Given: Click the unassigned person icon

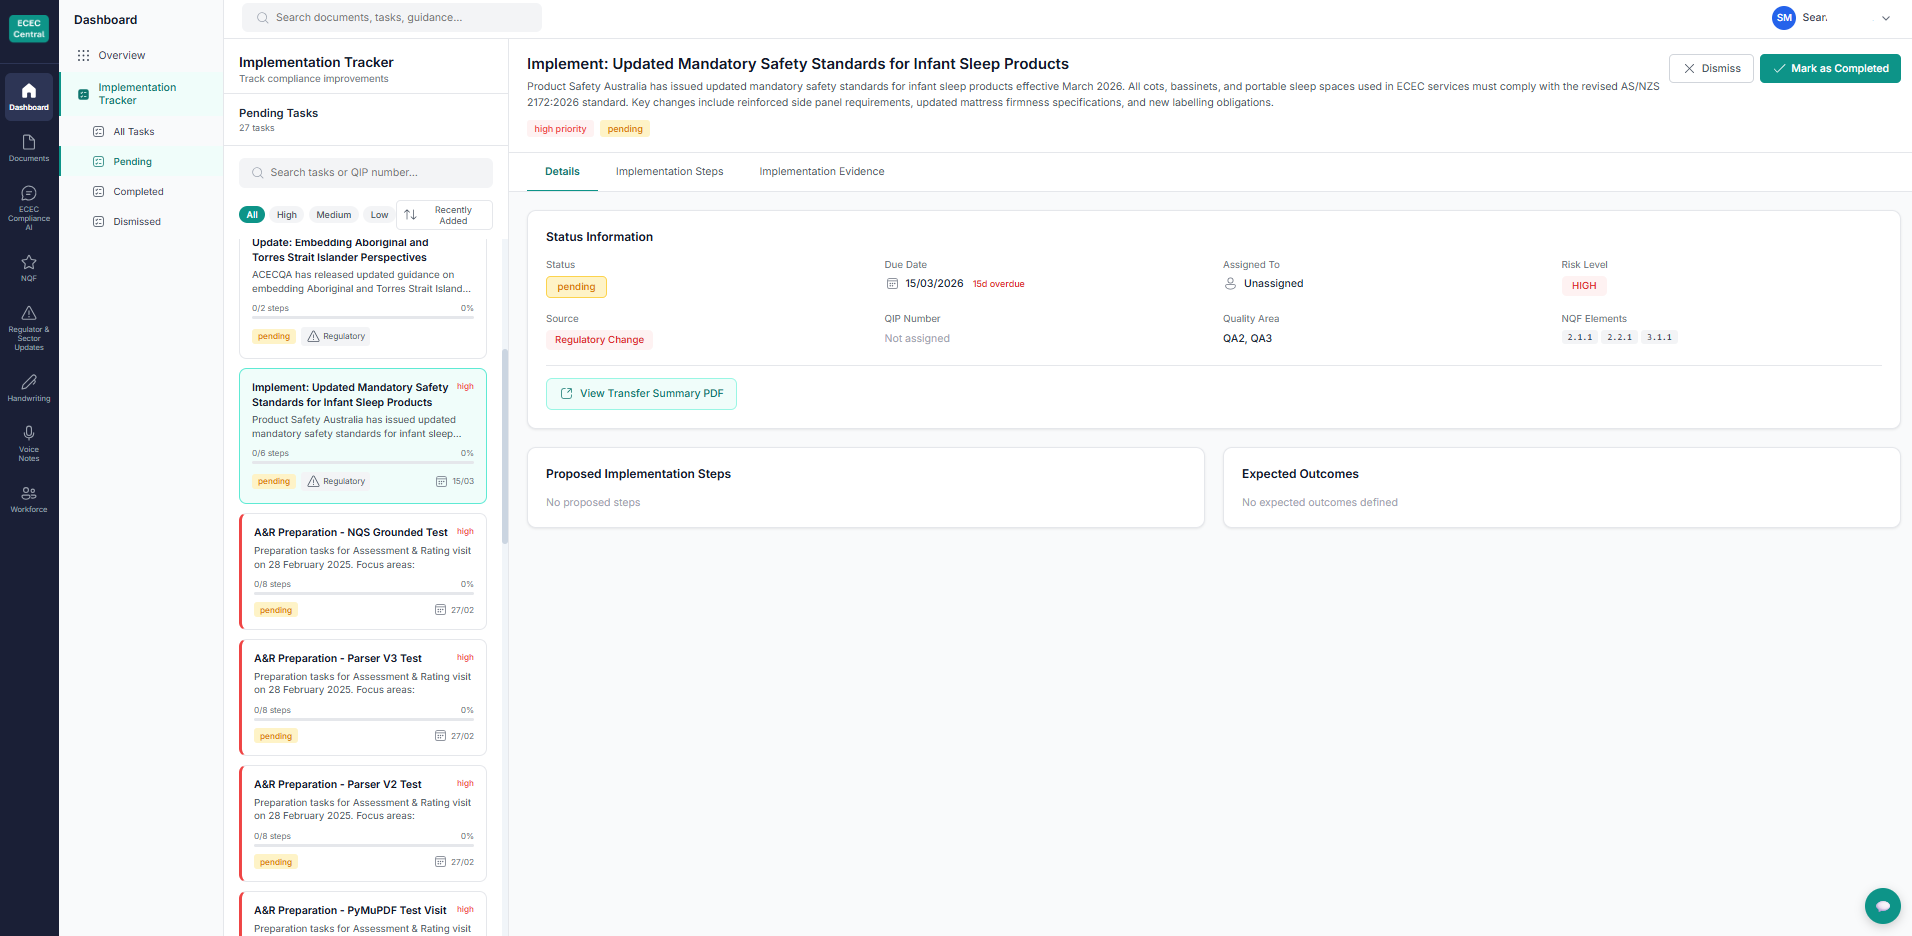Looking at the screenshot, I should coord(1230,284).
